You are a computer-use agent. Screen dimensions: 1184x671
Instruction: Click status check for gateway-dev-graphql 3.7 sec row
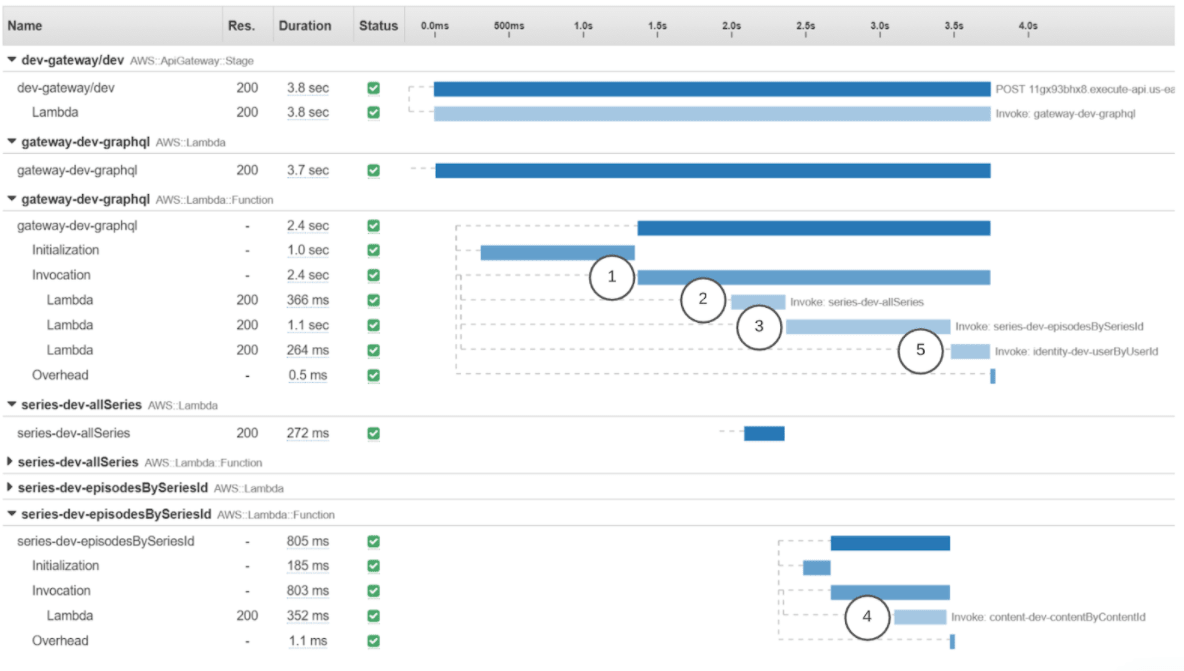pos(374,171)
